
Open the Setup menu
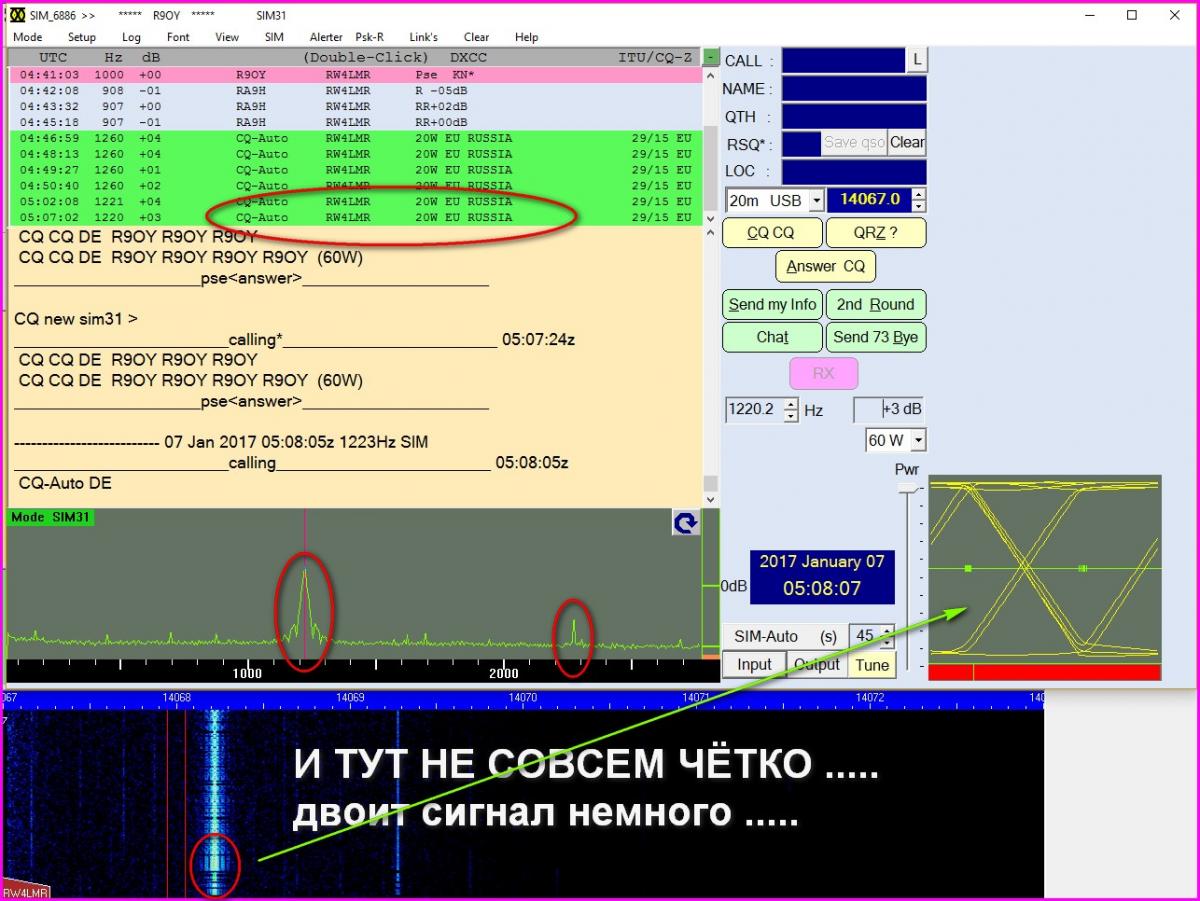tap(82, 37)
